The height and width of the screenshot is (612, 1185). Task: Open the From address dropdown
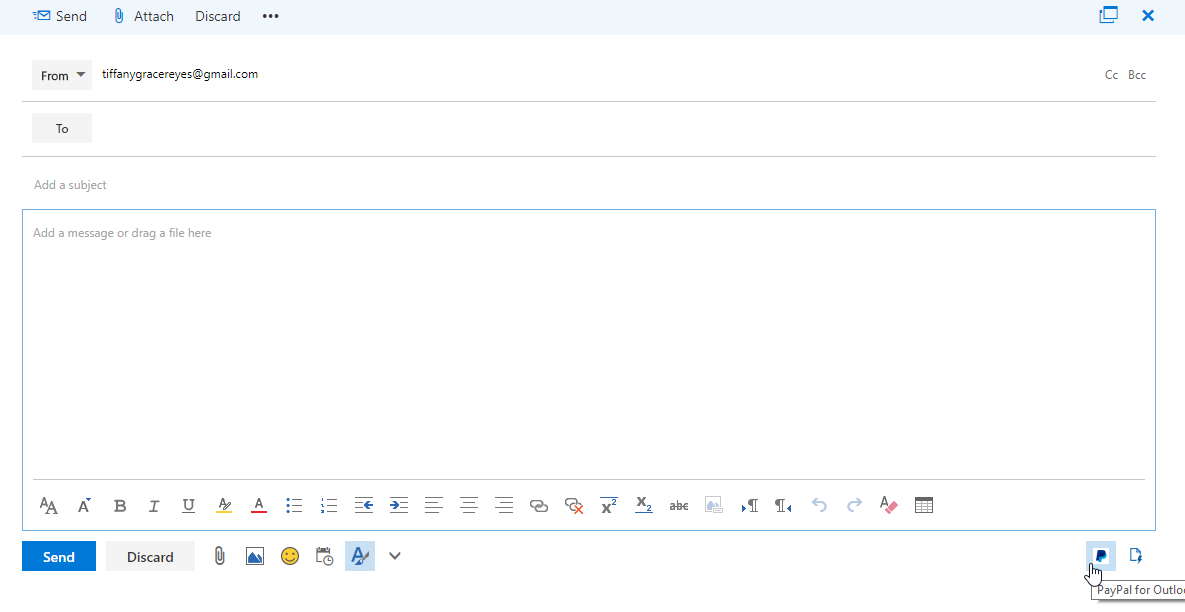pyautogui.click(x=62, y=76)
